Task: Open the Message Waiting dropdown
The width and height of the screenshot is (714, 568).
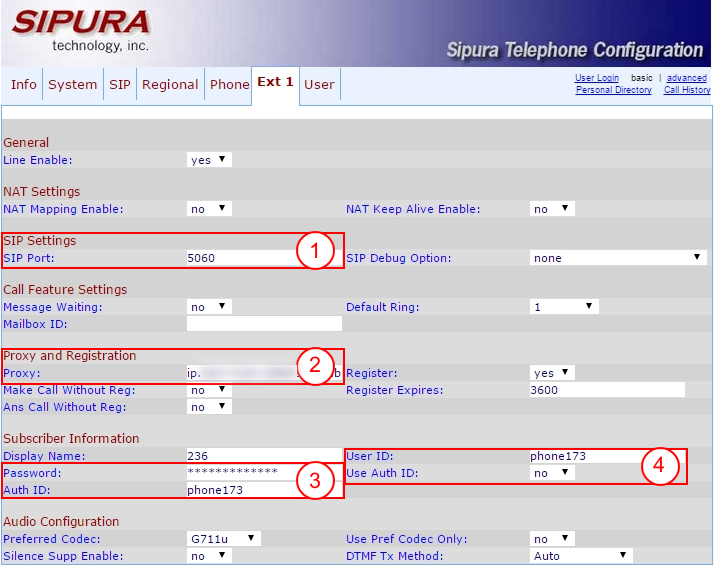Action: point(209,307)
